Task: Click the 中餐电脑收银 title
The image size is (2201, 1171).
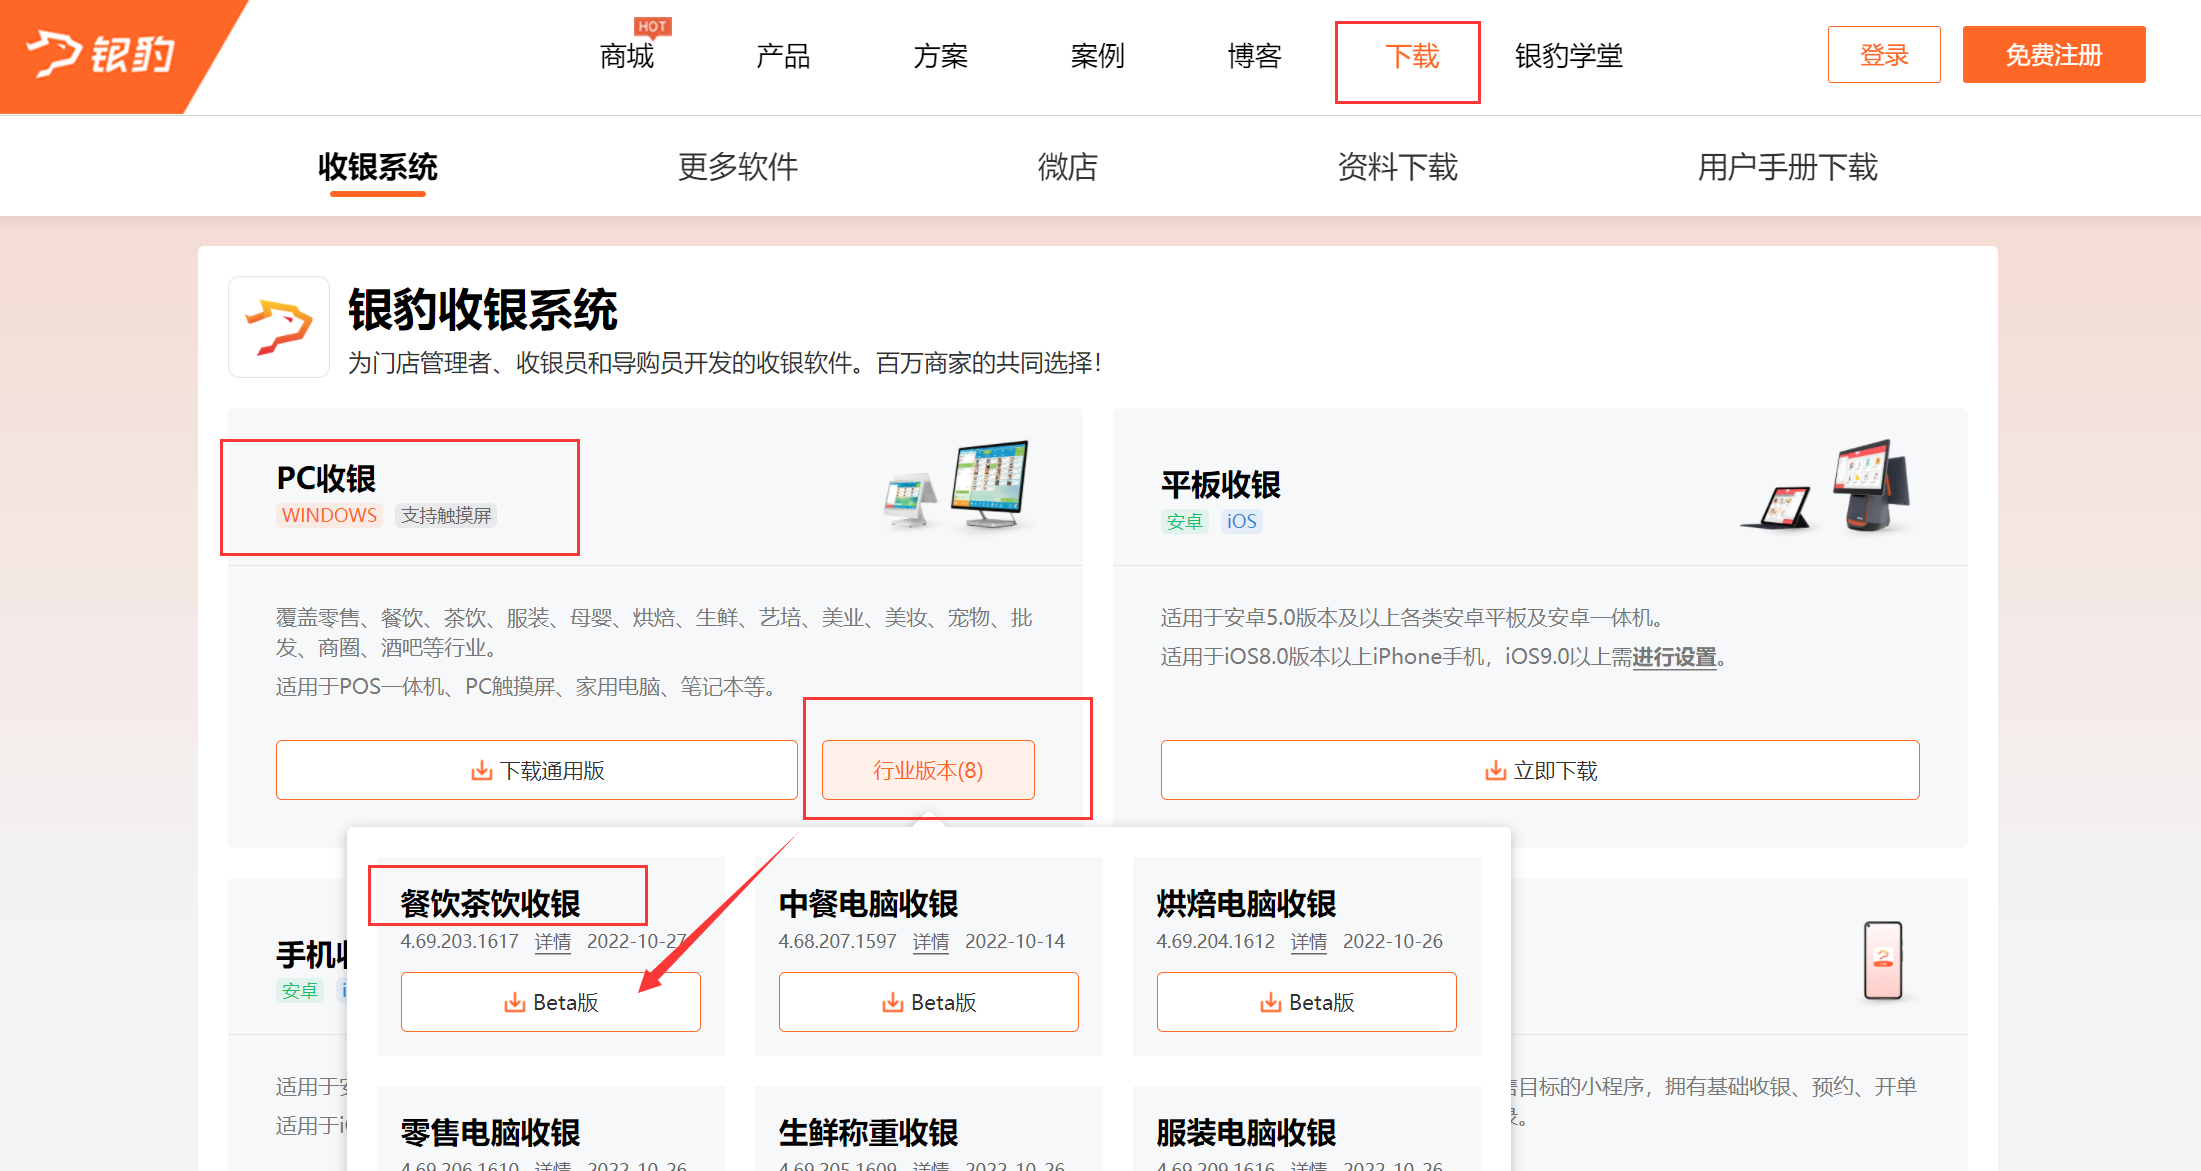Action: [x=868, y=904]
